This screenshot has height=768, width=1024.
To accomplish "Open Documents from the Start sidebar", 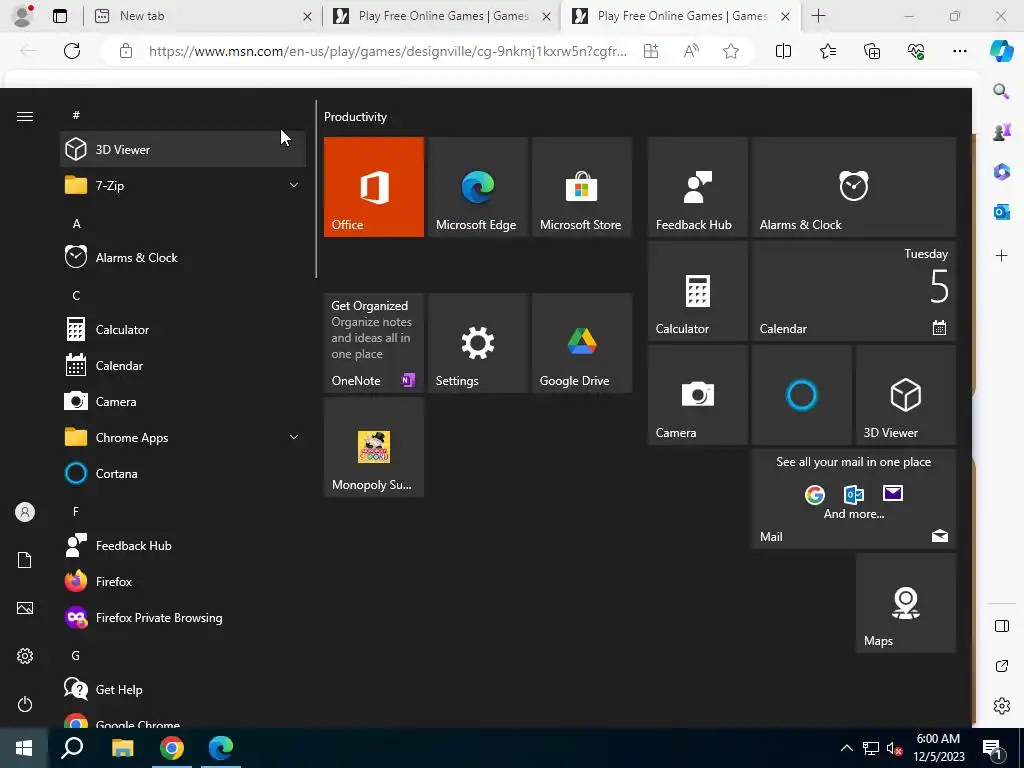I will (25, 560).
